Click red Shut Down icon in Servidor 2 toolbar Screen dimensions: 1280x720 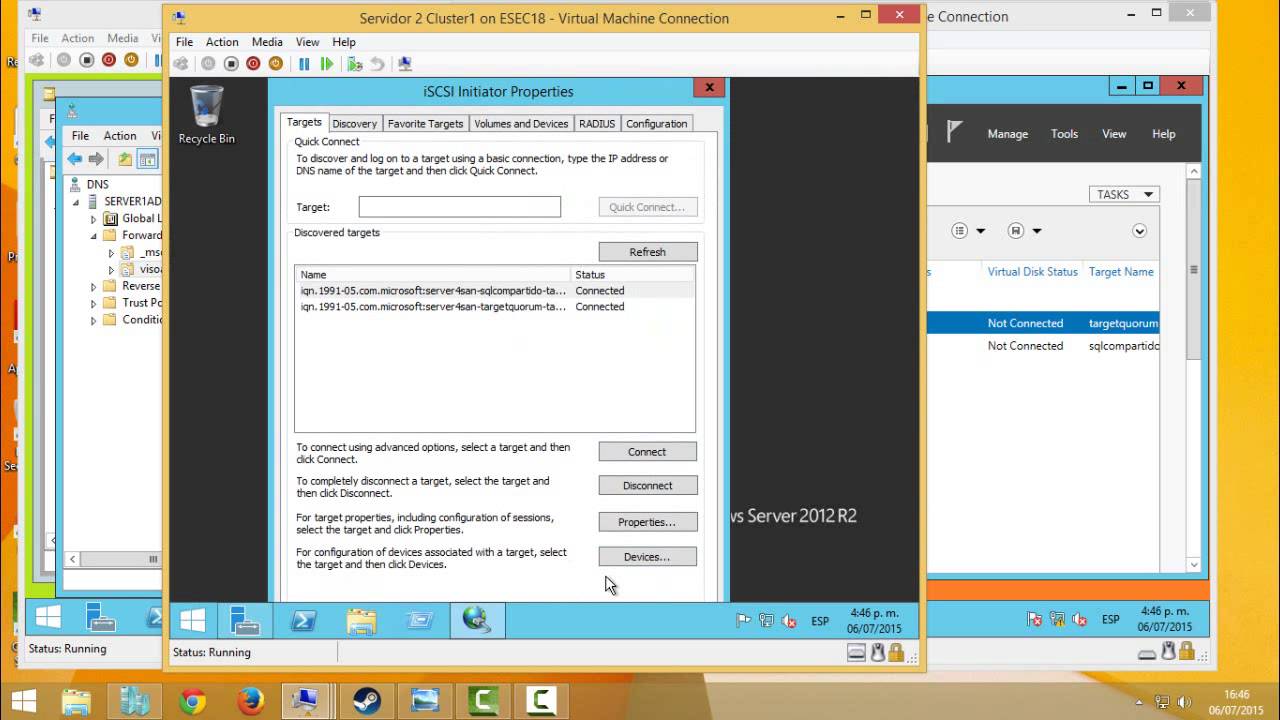[253, 63]
